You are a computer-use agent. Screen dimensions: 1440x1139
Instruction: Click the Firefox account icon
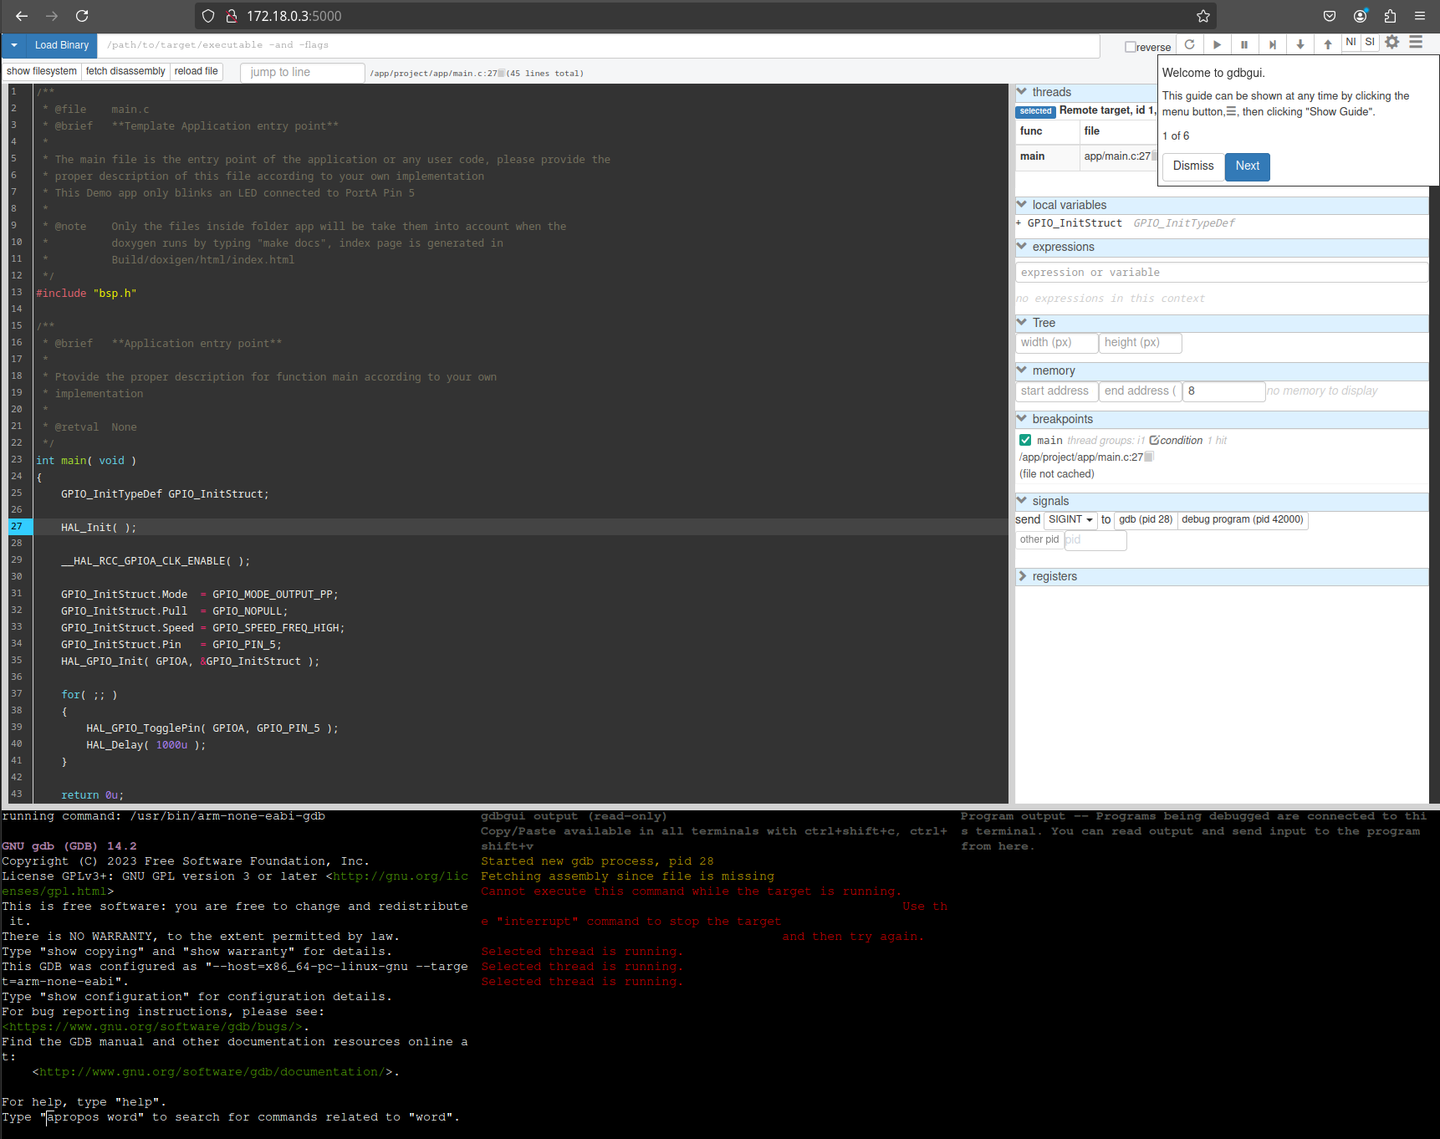point(1360,16)
